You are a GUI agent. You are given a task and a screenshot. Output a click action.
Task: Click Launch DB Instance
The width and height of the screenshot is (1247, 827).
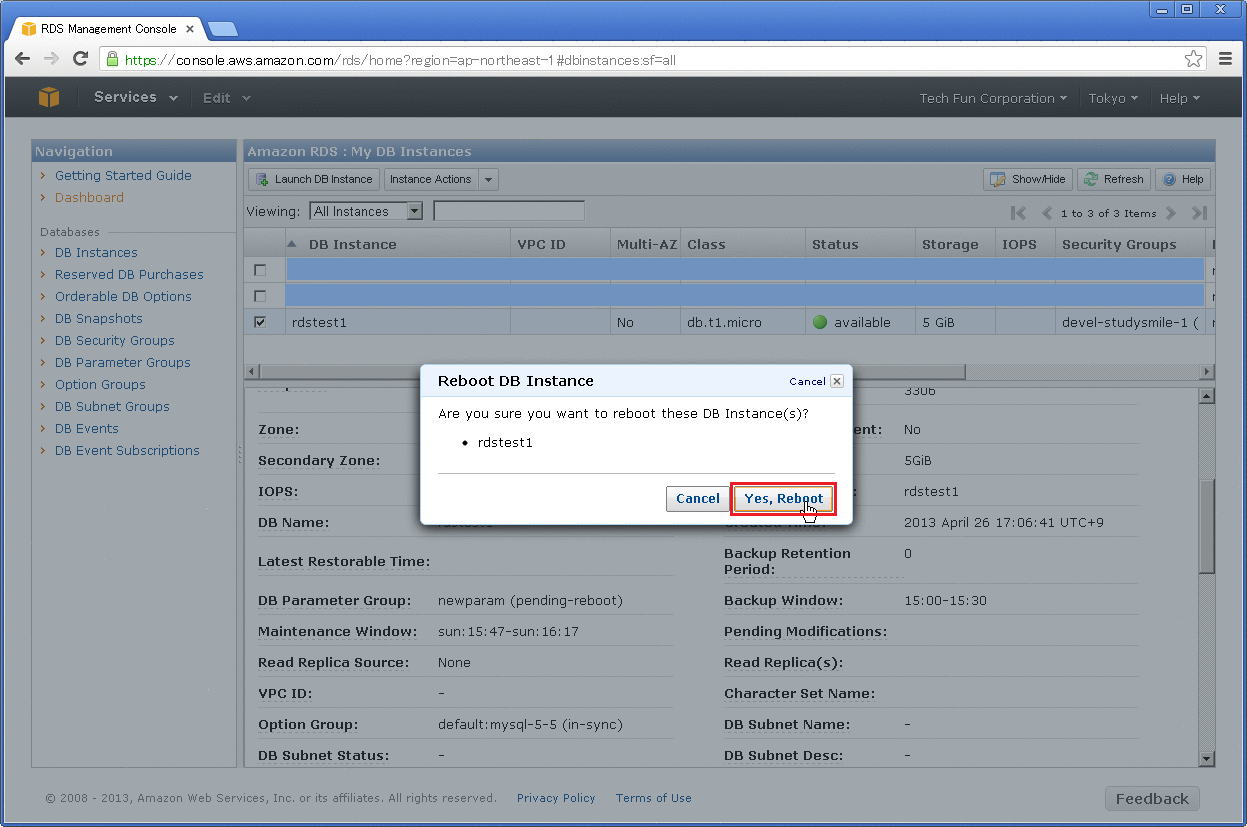coord(314,179)
